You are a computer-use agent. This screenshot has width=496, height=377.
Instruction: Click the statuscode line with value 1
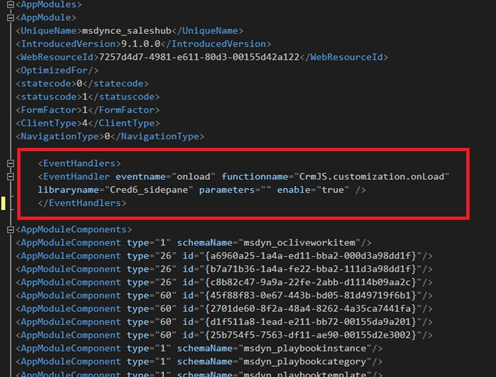tap(88, 97)
